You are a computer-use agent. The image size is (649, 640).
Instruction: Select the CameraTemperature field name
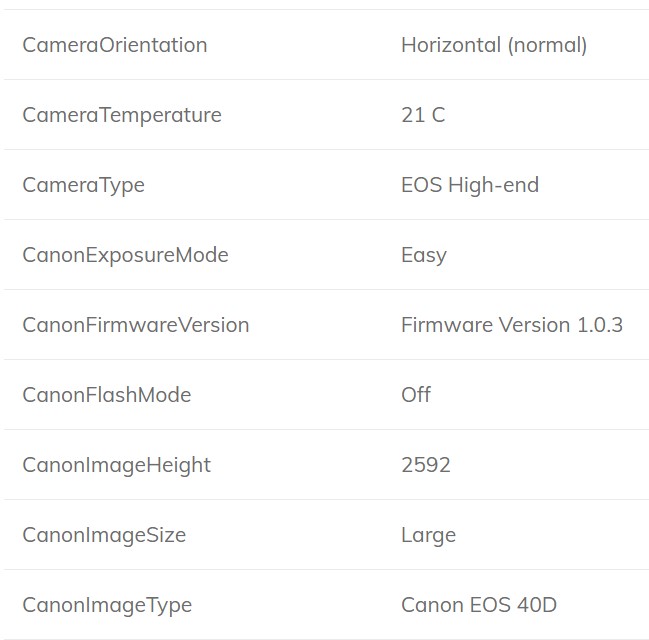(122, 115)
